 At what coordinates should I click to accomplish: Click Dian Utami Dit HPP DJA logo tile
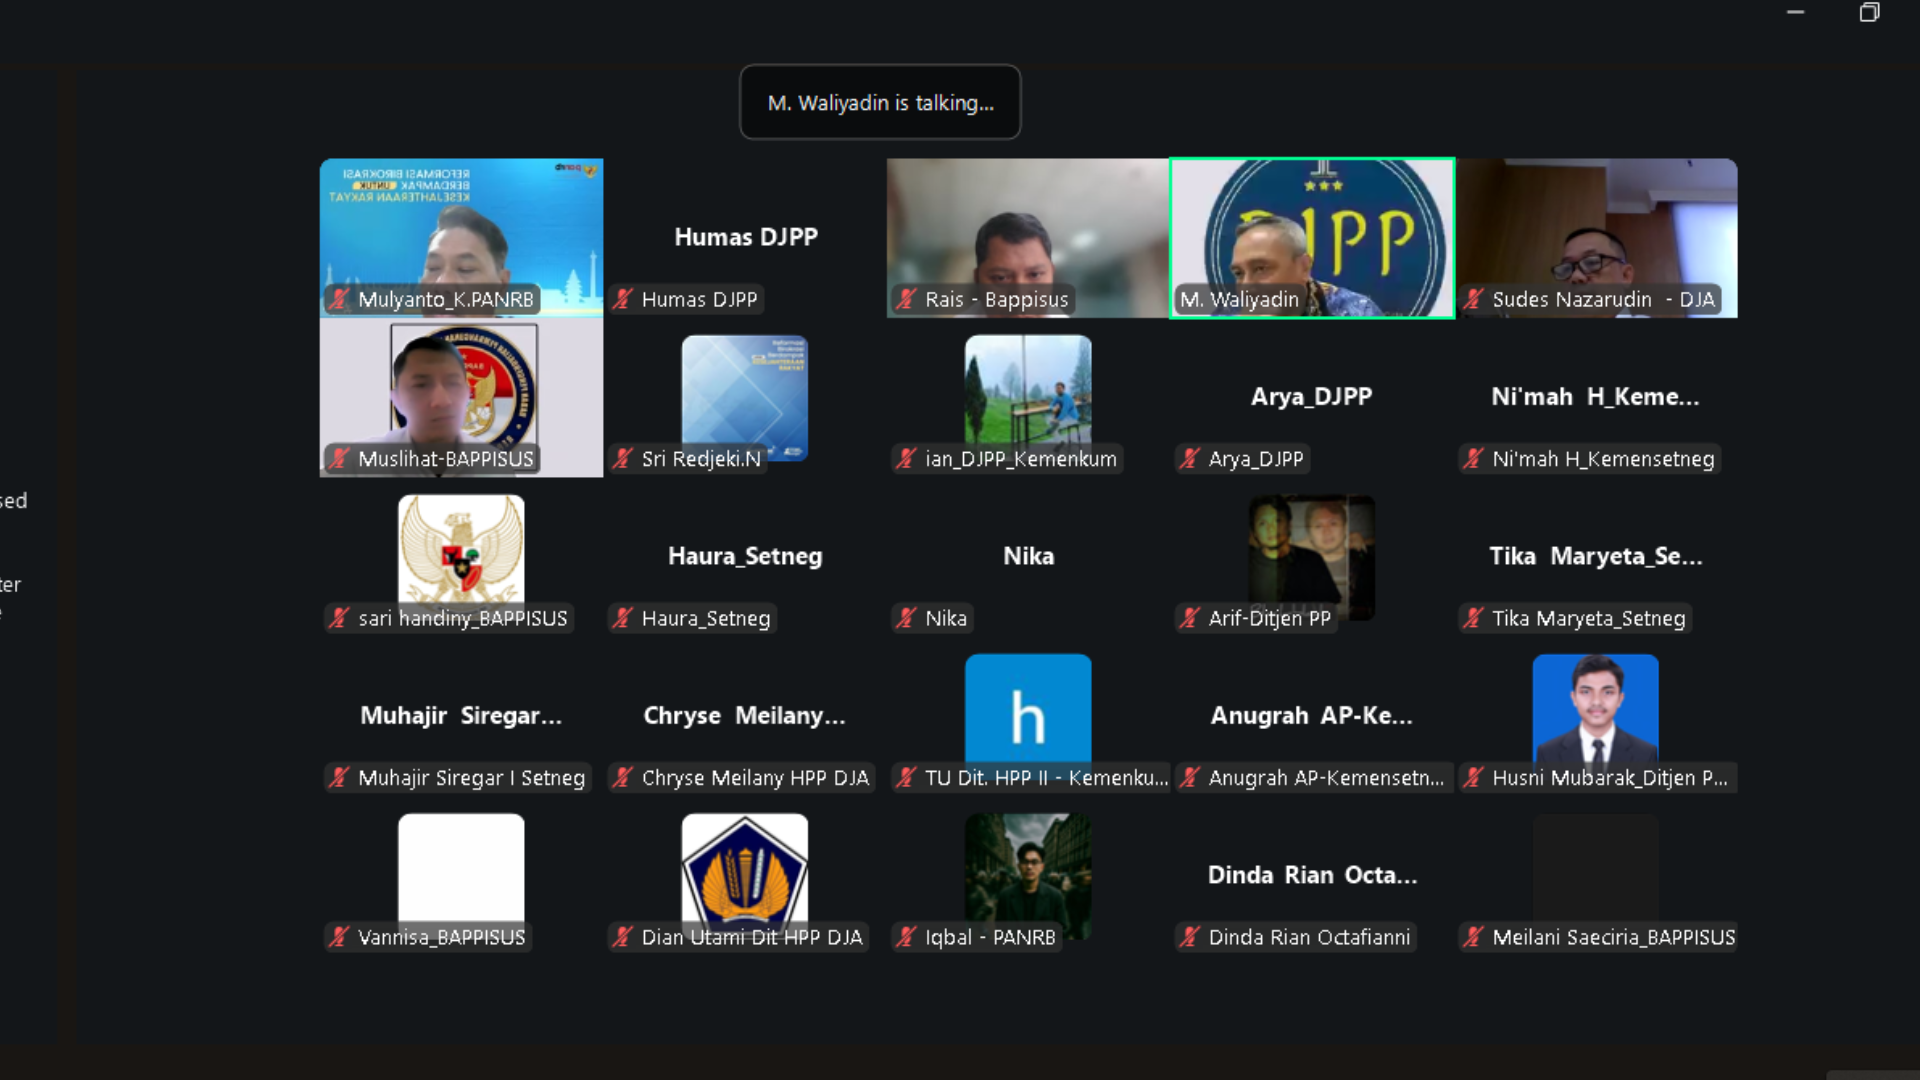(x=744, y=866)
